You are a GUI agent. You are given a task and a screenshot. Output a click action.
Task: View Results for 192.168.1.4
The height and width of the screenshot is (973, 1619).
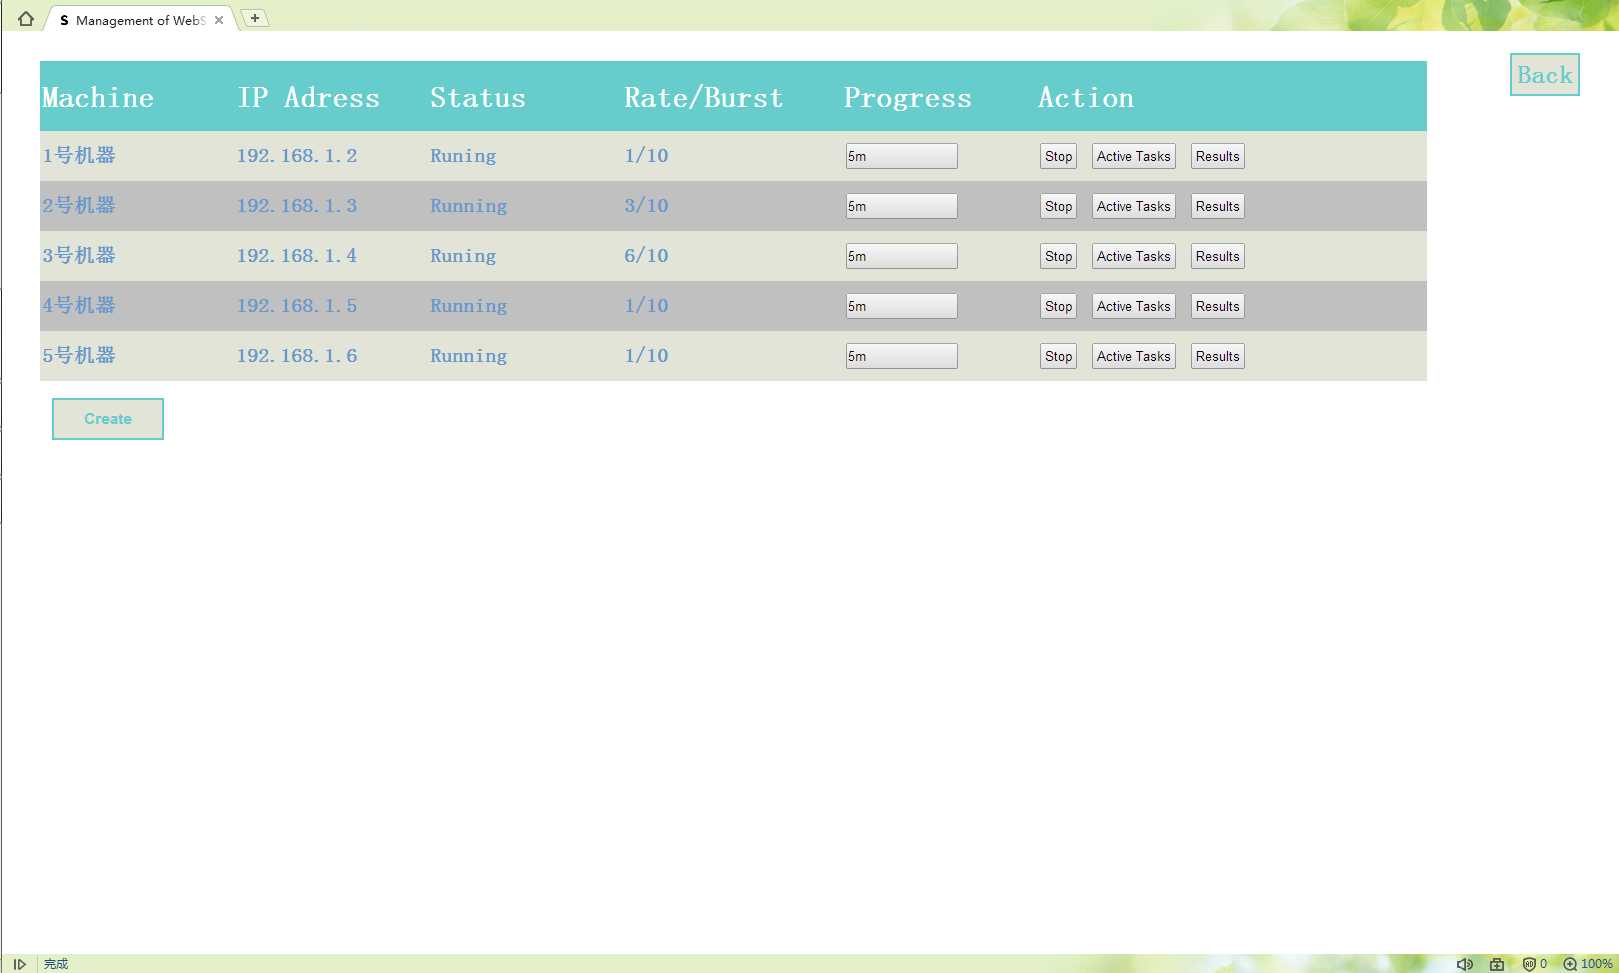(x=1217, y=256)
